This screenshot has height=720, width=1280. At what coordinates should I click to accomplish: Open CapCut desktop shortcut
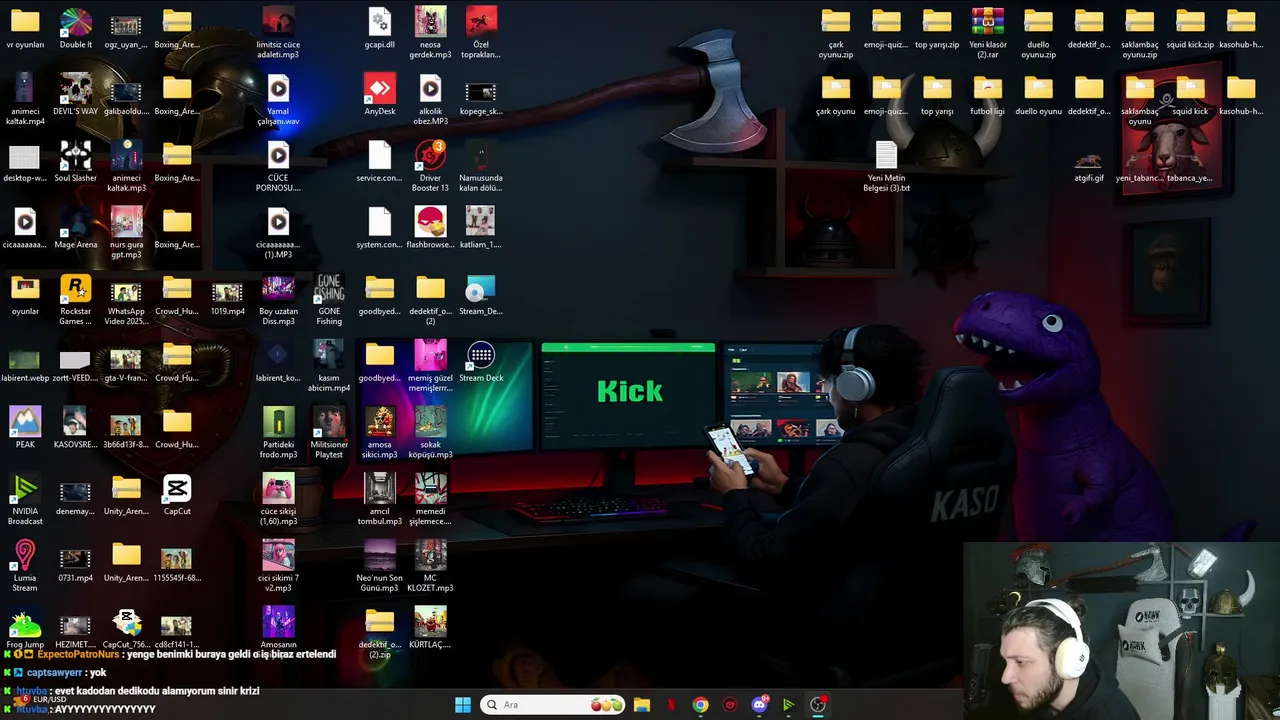coord(177,495)
